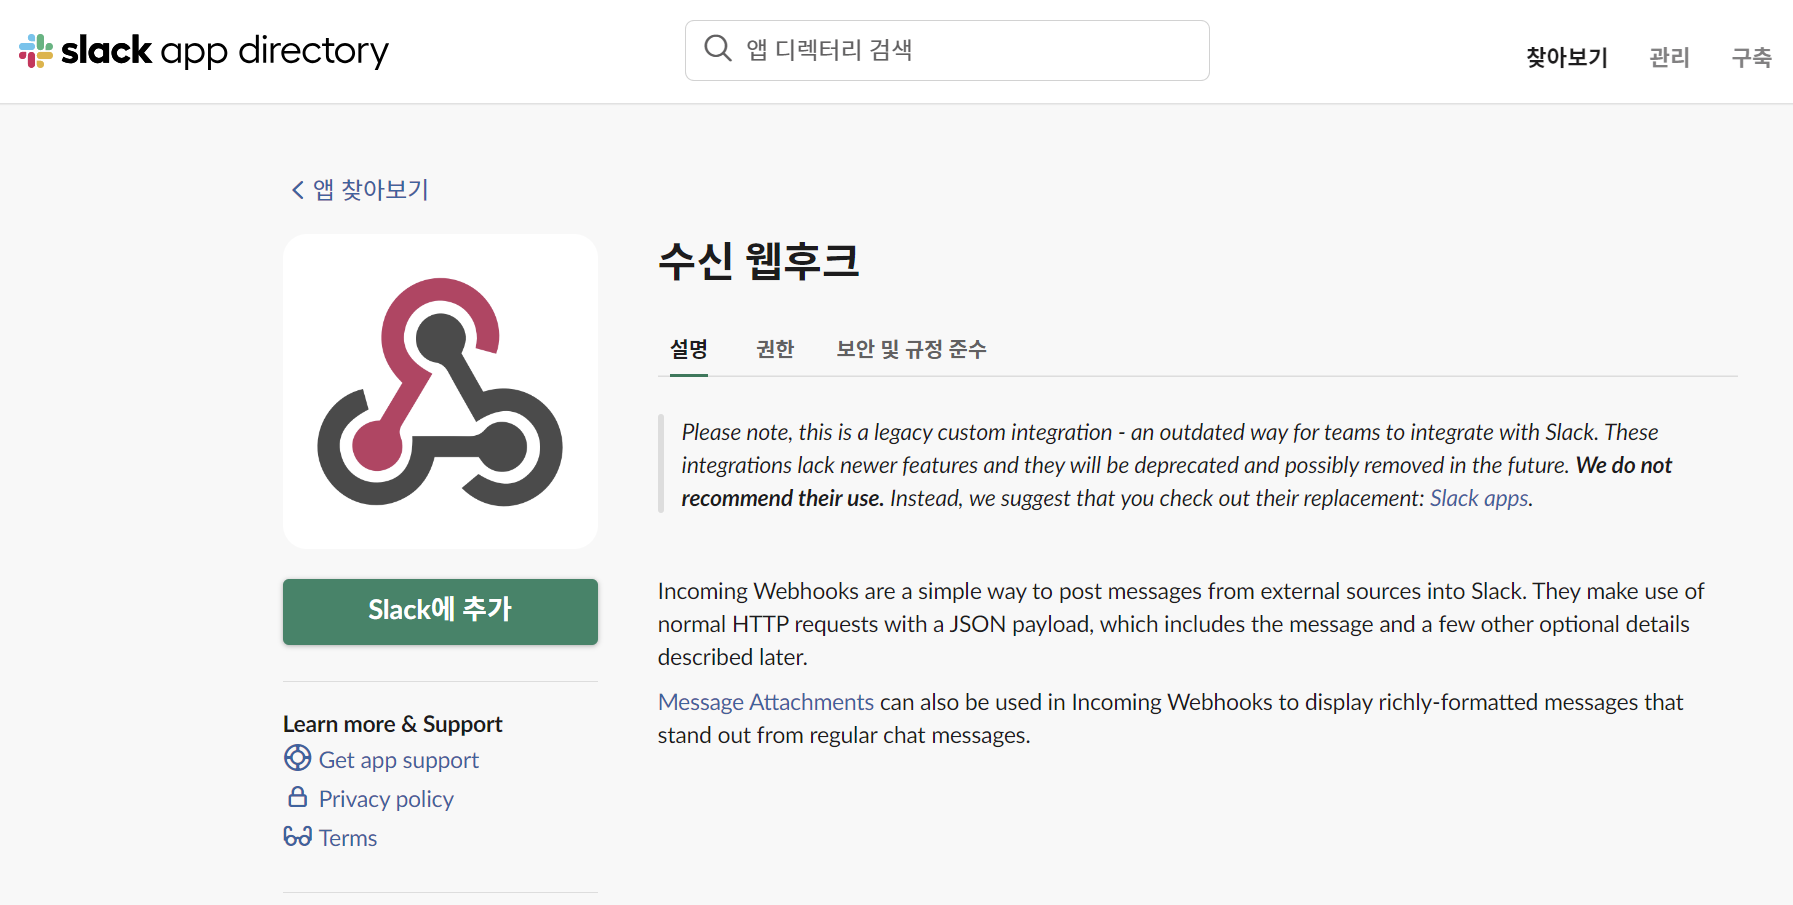Open the Privacy policy link
Viewport: 1793px width, 905px height.
(x=386, y=799)
